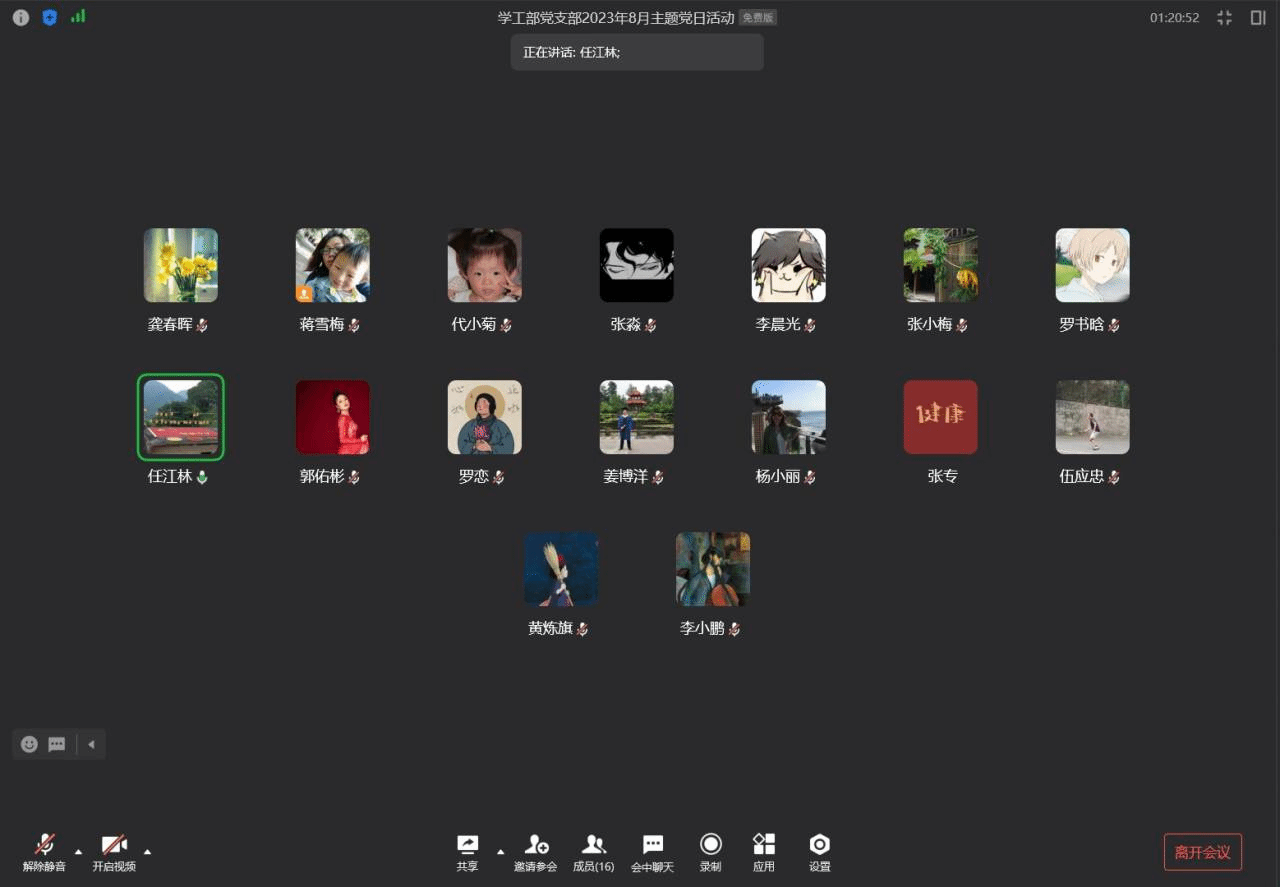
Task: Select 任江林's speaking avatar thumbnail
Action: (x=181, y=417)
